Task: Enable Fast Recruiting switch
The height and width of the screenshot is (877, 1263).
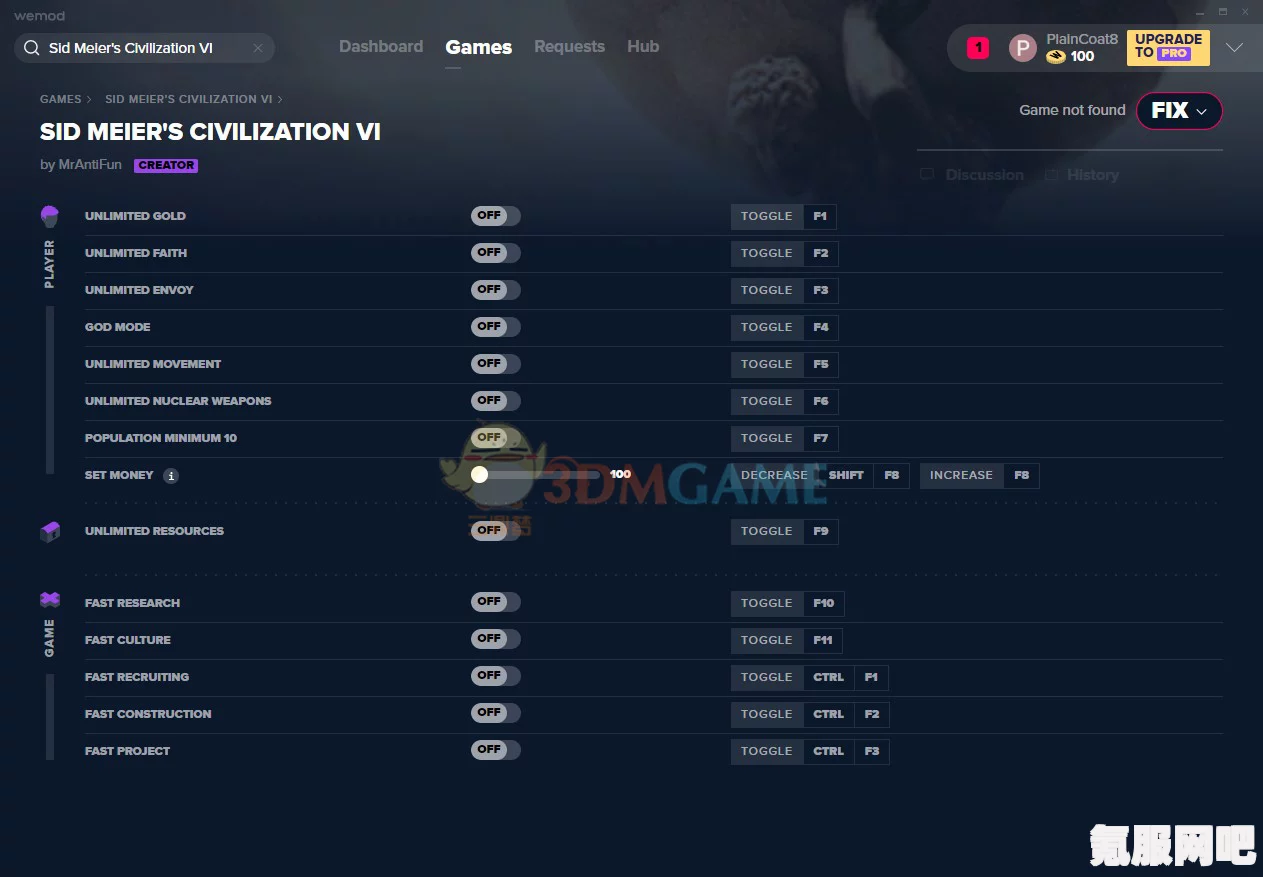Action: point(496,676)
